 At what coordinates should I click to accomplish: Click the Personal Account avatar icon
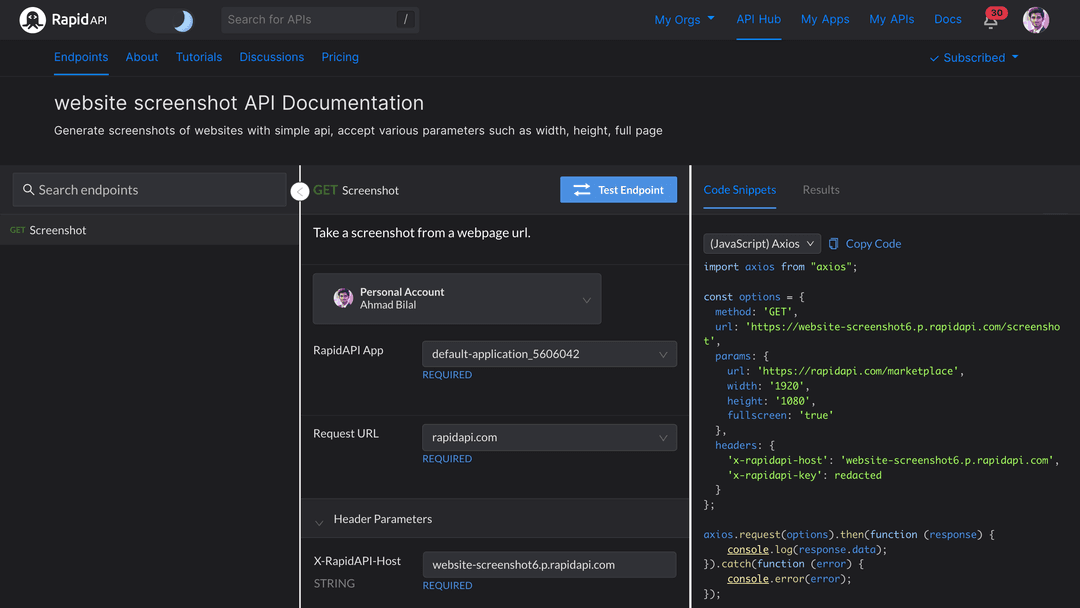(x=343, y=298)
